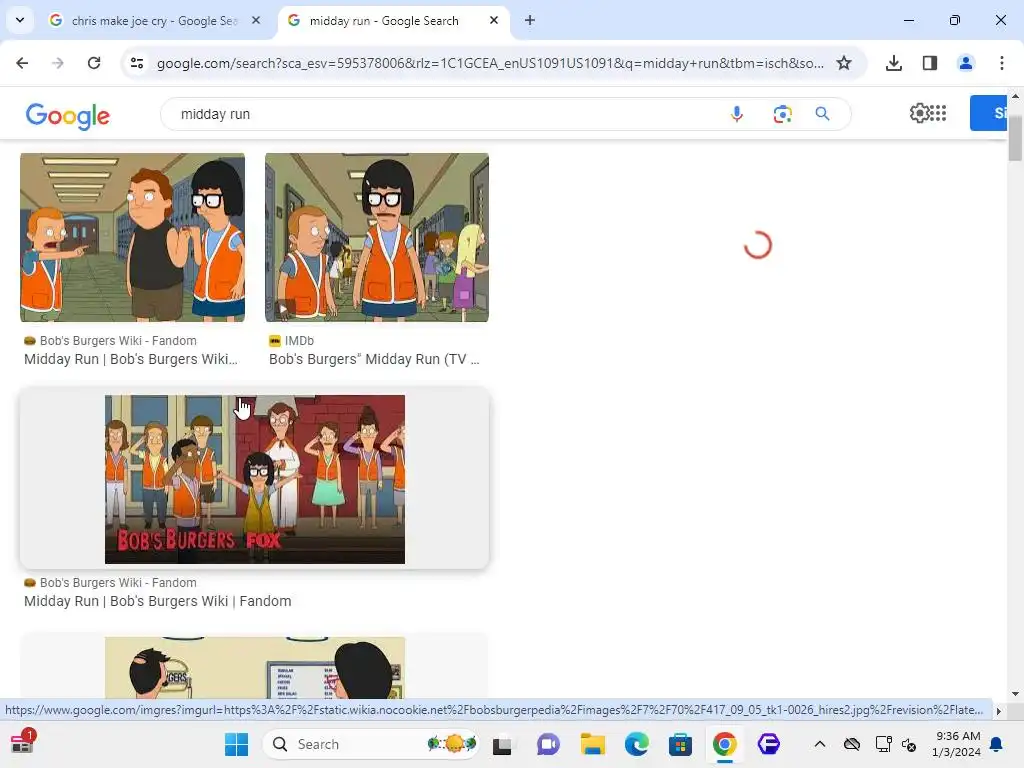The width and height of the screenshot is (1024, 768).
Task: View site information icon in address bar
Action: pos(137,63)
